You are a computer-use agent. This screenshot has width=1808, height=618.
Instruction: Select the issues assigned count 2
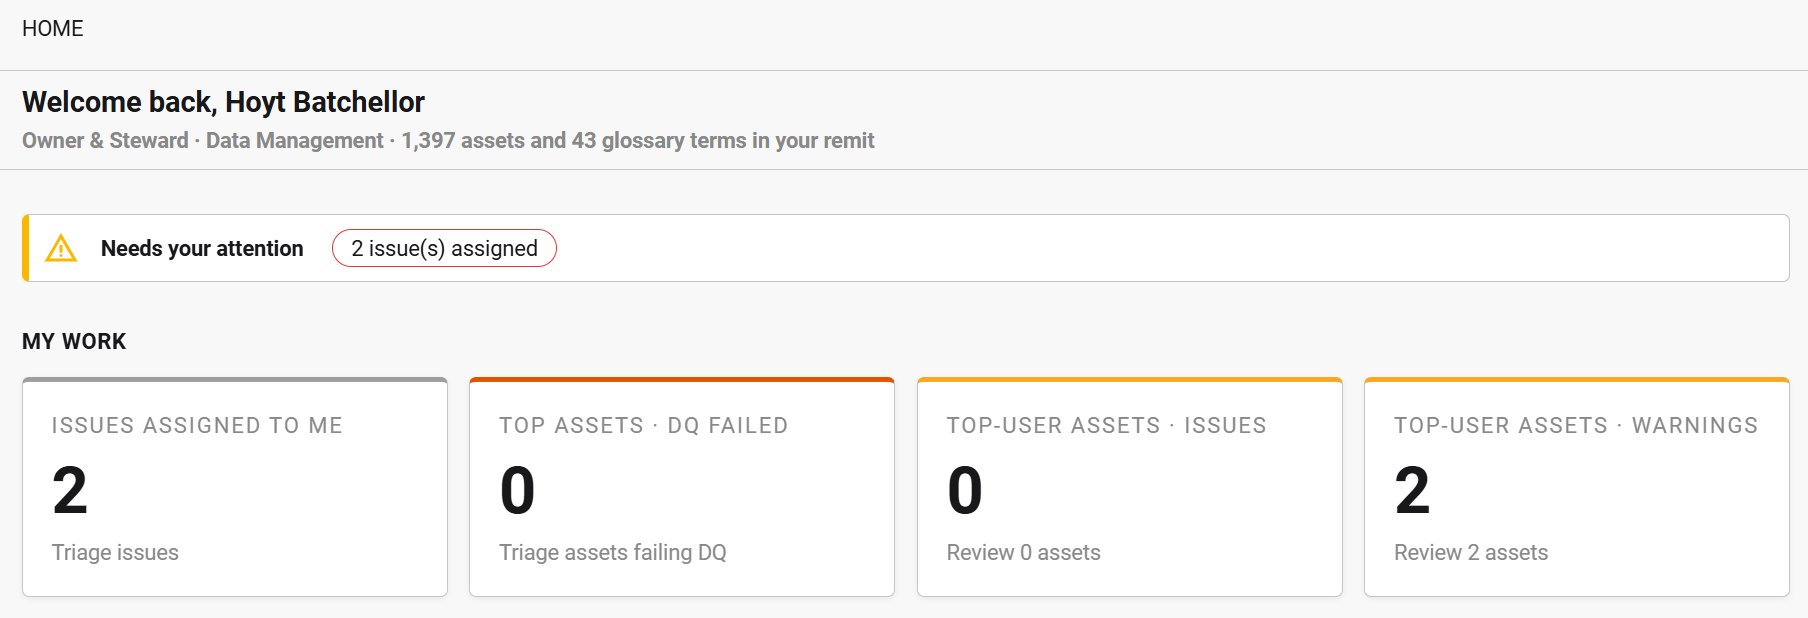pos(70,490)
